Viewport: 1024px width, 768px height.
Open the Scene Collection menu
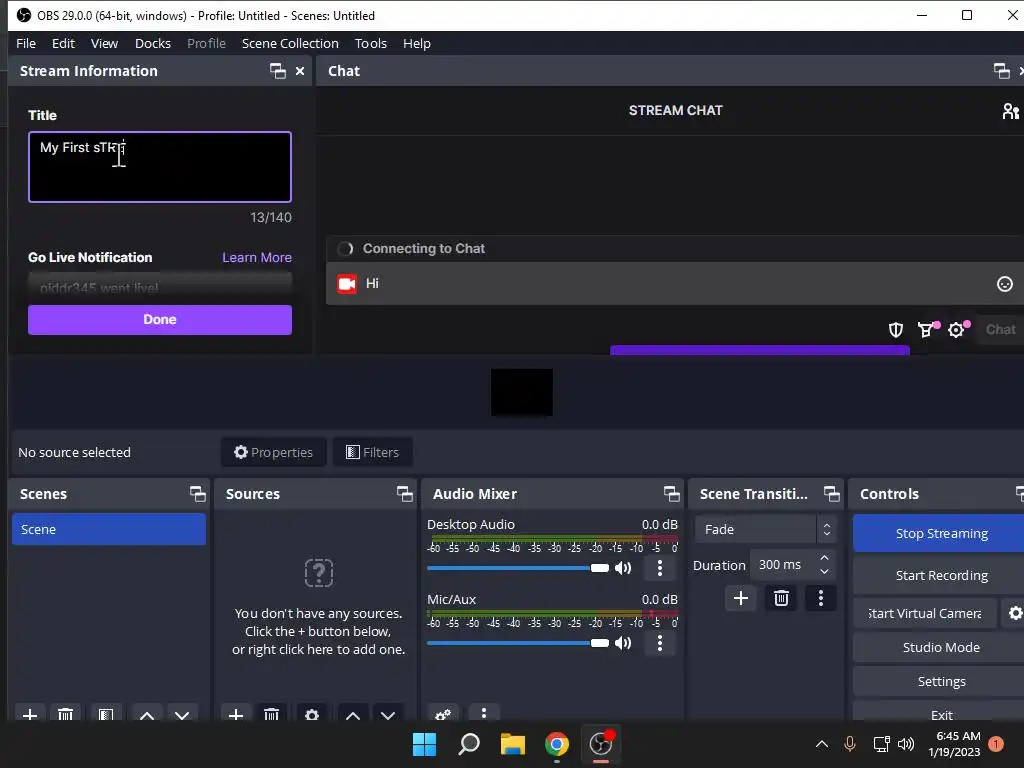[290, 43]
